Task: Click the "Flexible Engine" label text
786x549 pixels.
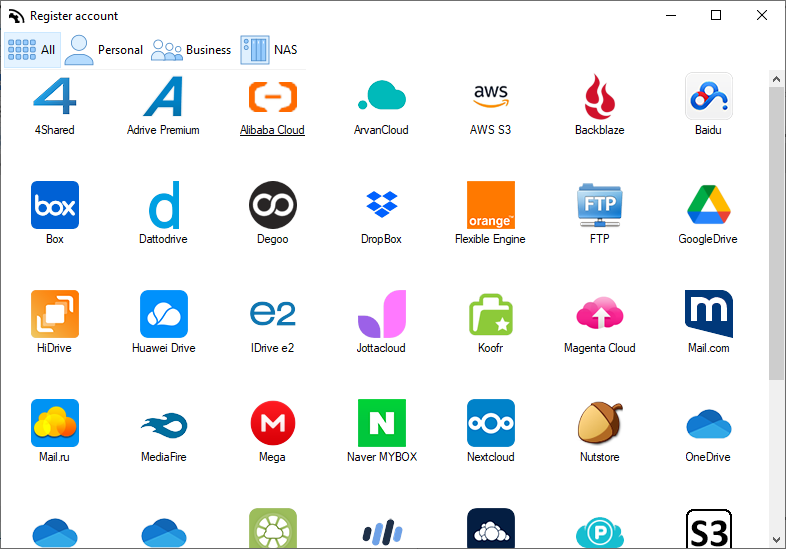Action: pyautogui.click(x=490, y=239)
